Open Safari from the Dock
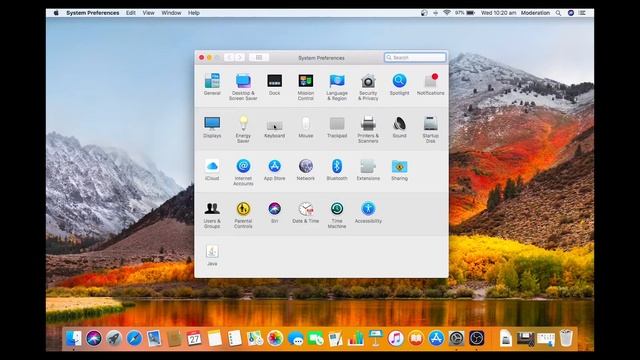This screenshot has height=360, width=640. point(134,338)
